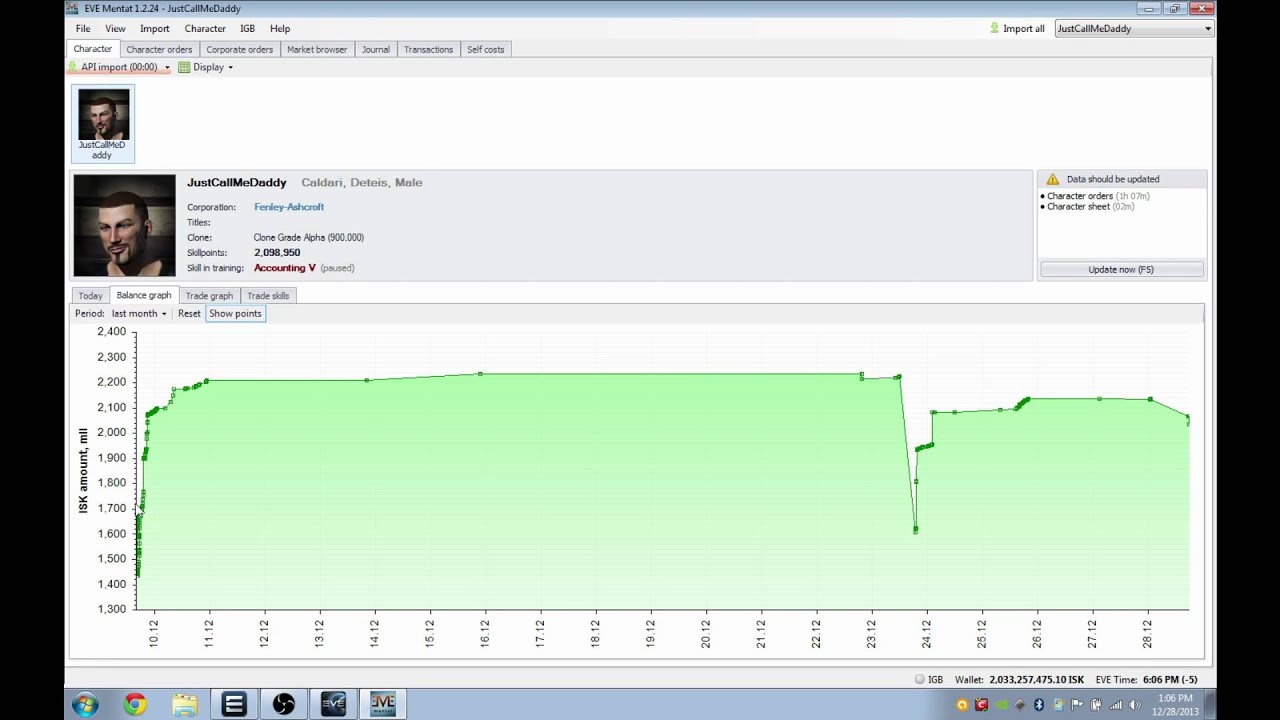Select the Character main tab
Screen dimensions: 1280x720
tap(93, 49)
